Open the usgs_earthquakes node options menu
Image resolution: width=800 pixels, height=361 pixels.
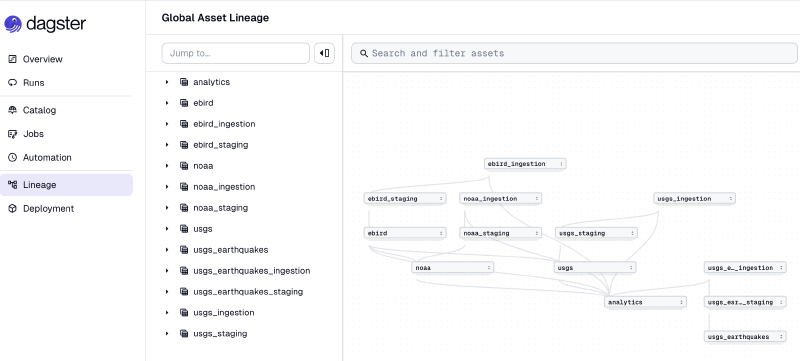pyautogui.click(x=781, y=337)
